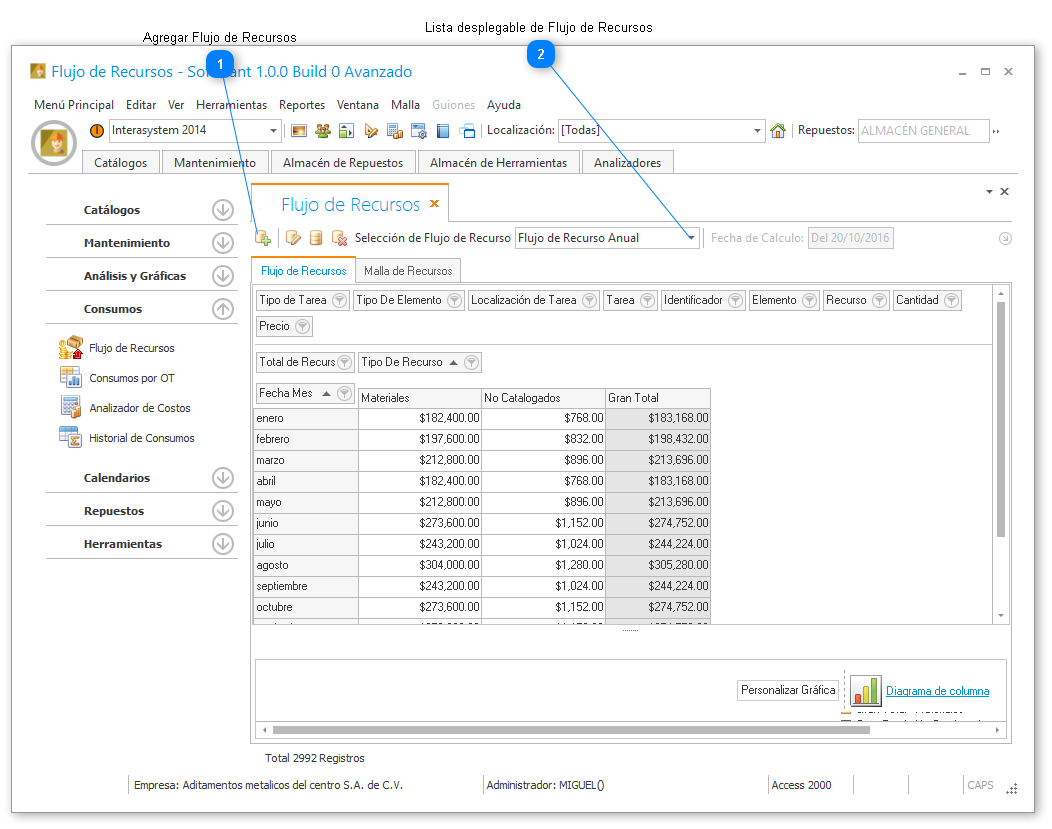
Task: Click the column chart diagram icon
Action: (x=866, y=691)
